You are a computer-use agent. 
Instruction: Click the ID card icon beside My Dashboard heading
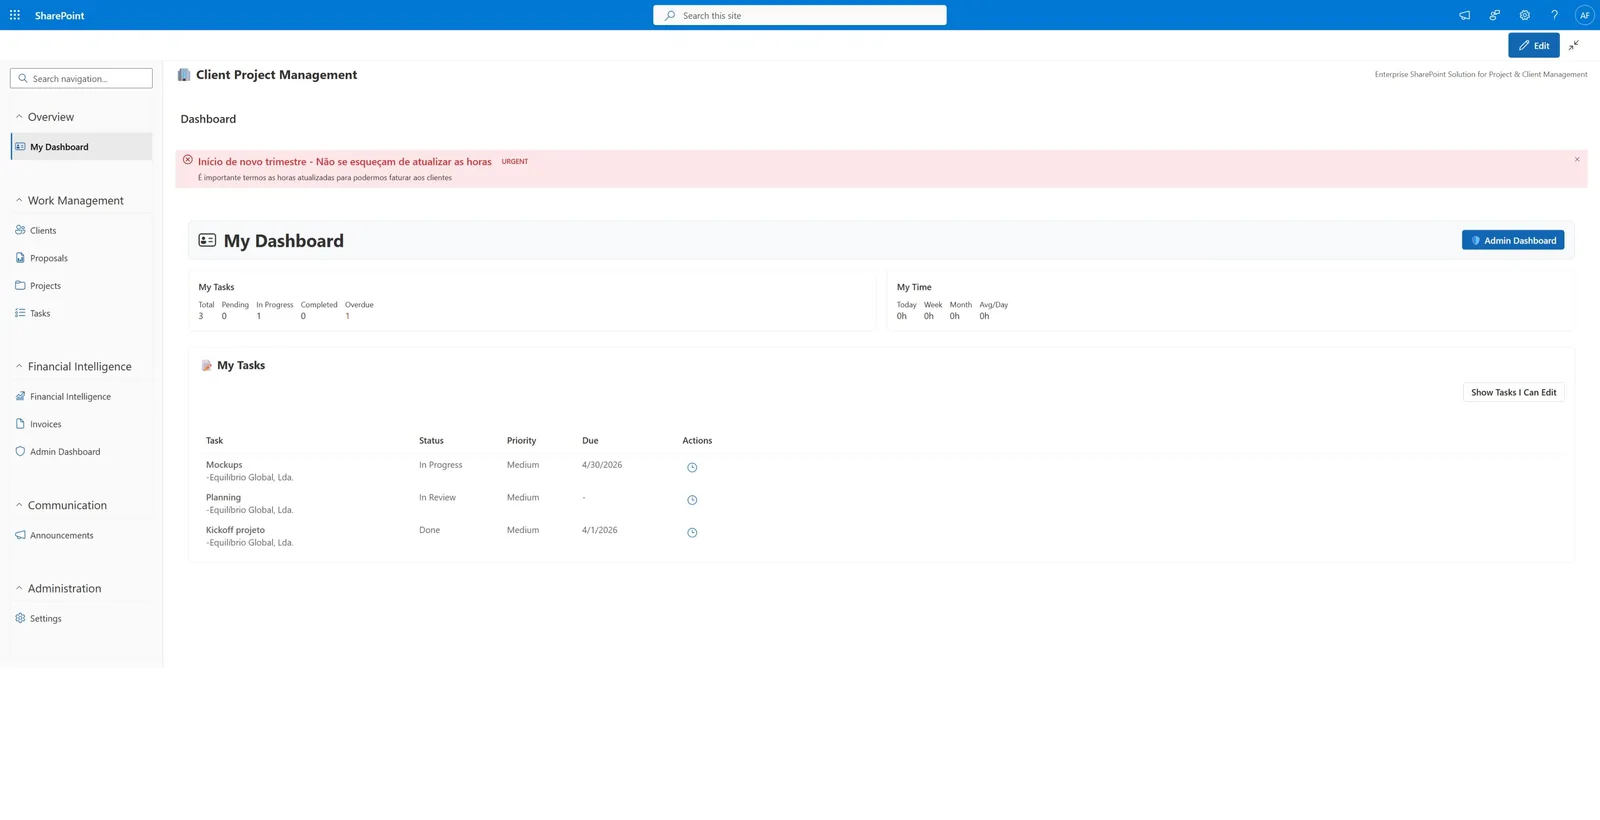207,240
